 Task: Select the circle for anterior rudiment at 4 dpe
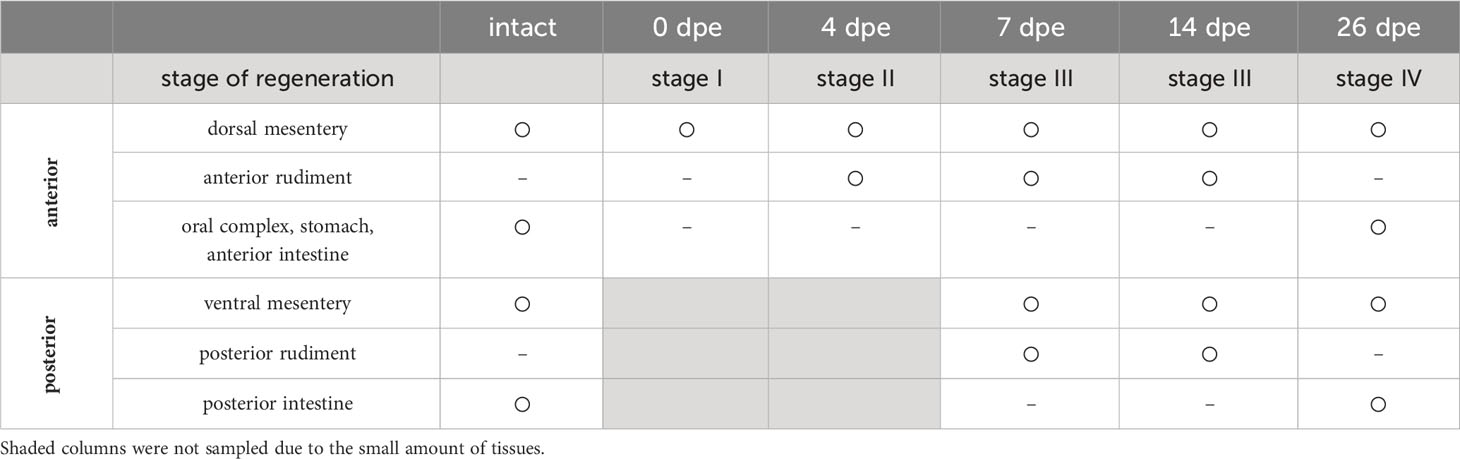pos(854,178)
